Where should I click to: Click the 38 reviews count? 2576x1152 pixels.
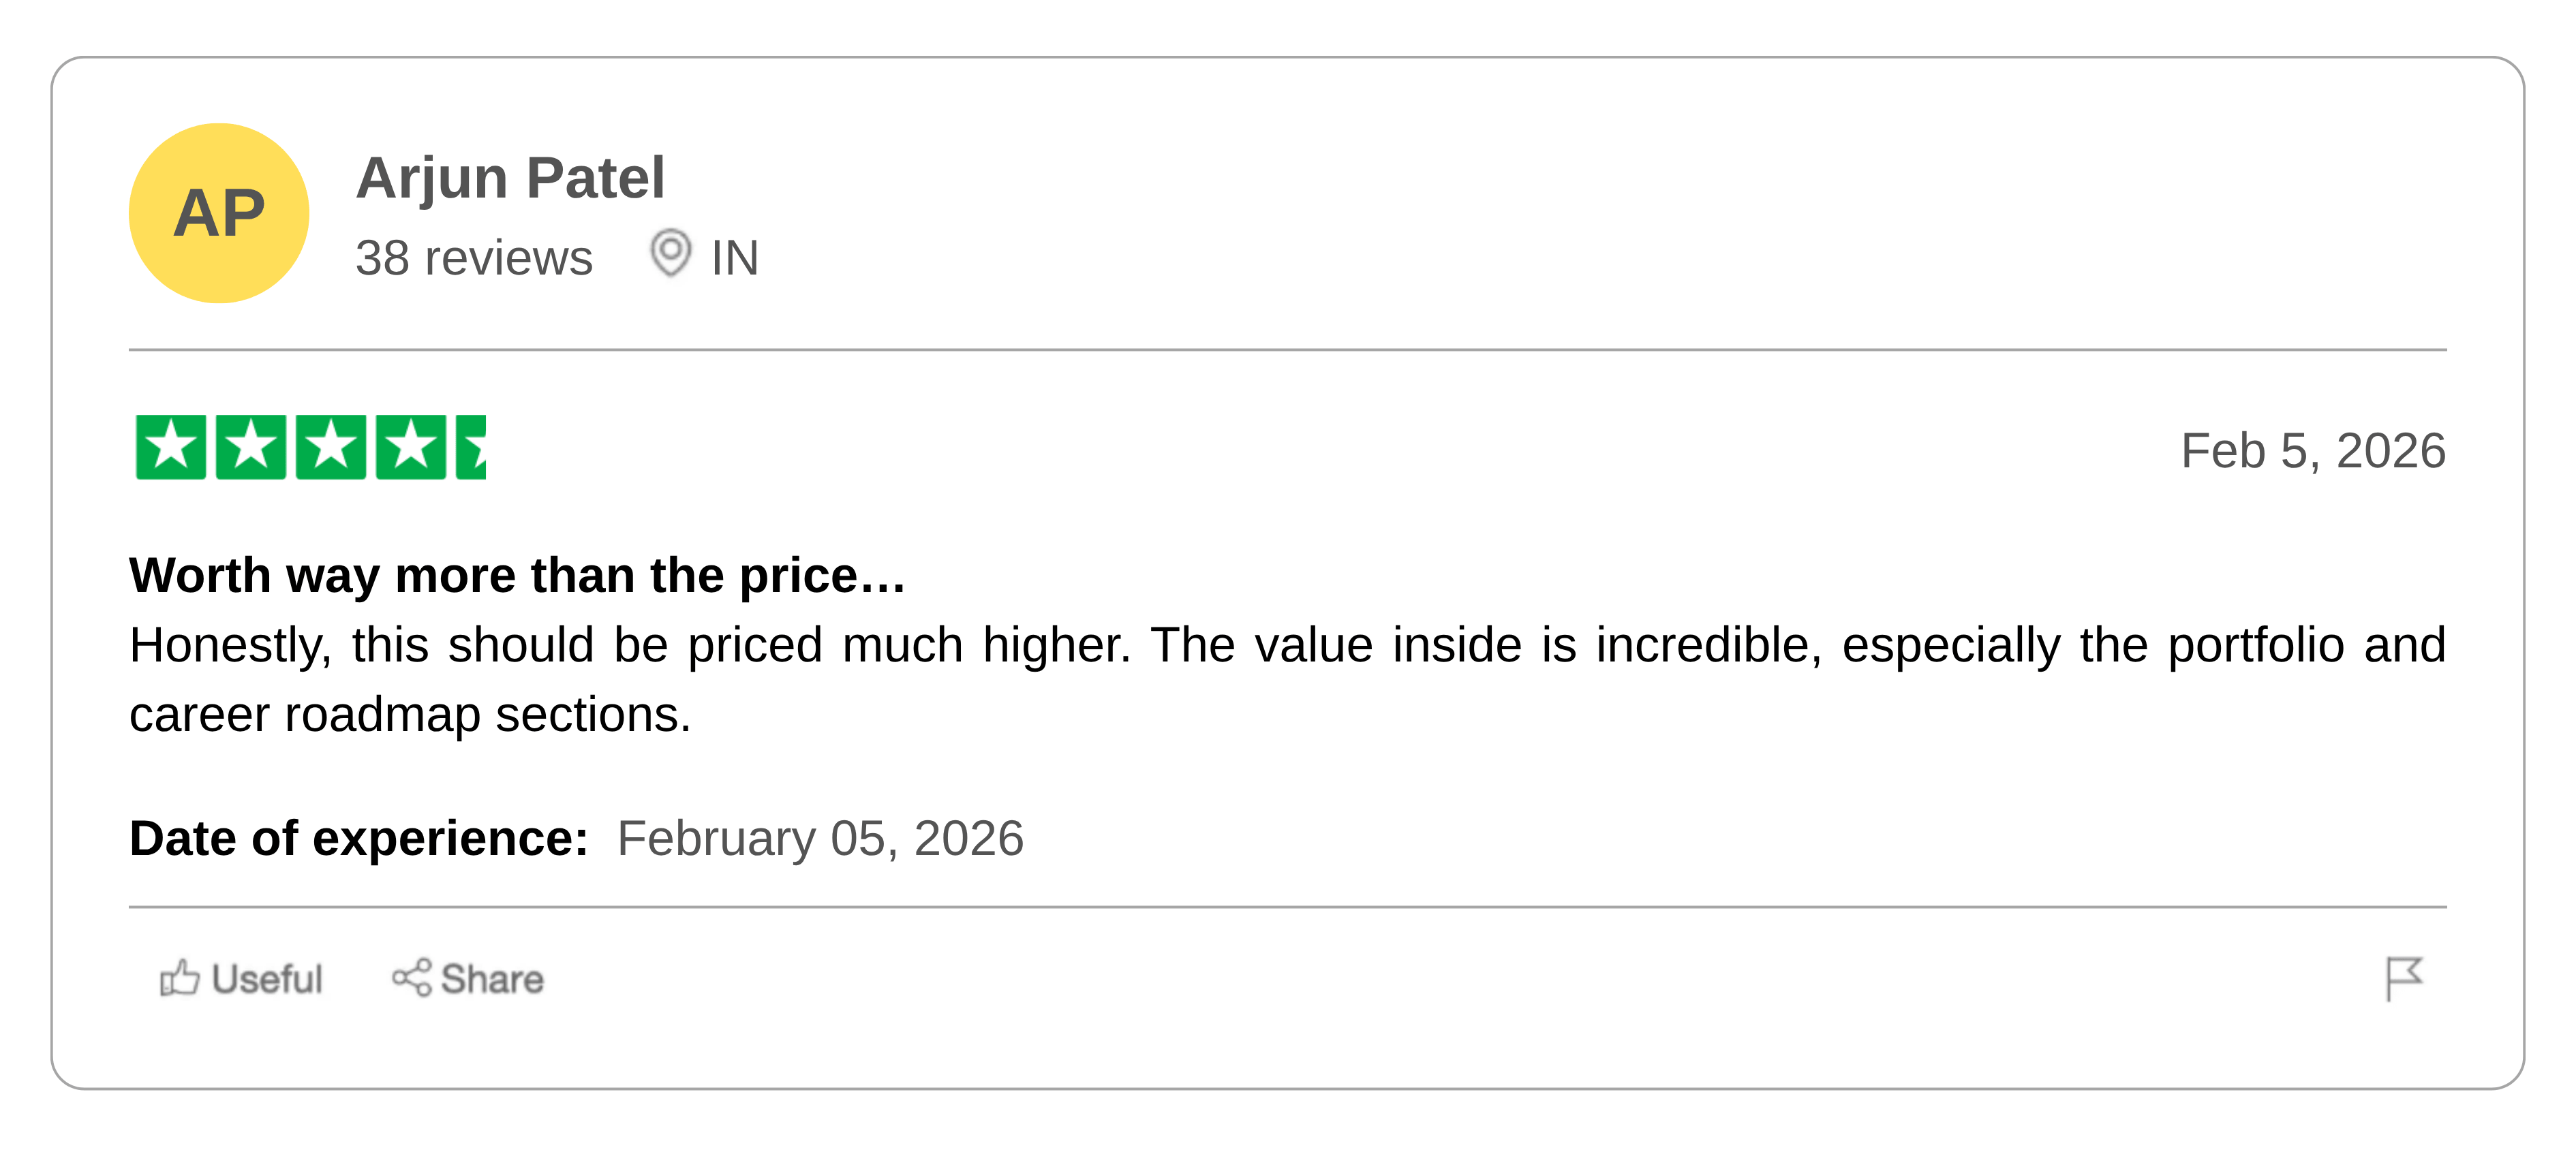(x=474, y=258)
